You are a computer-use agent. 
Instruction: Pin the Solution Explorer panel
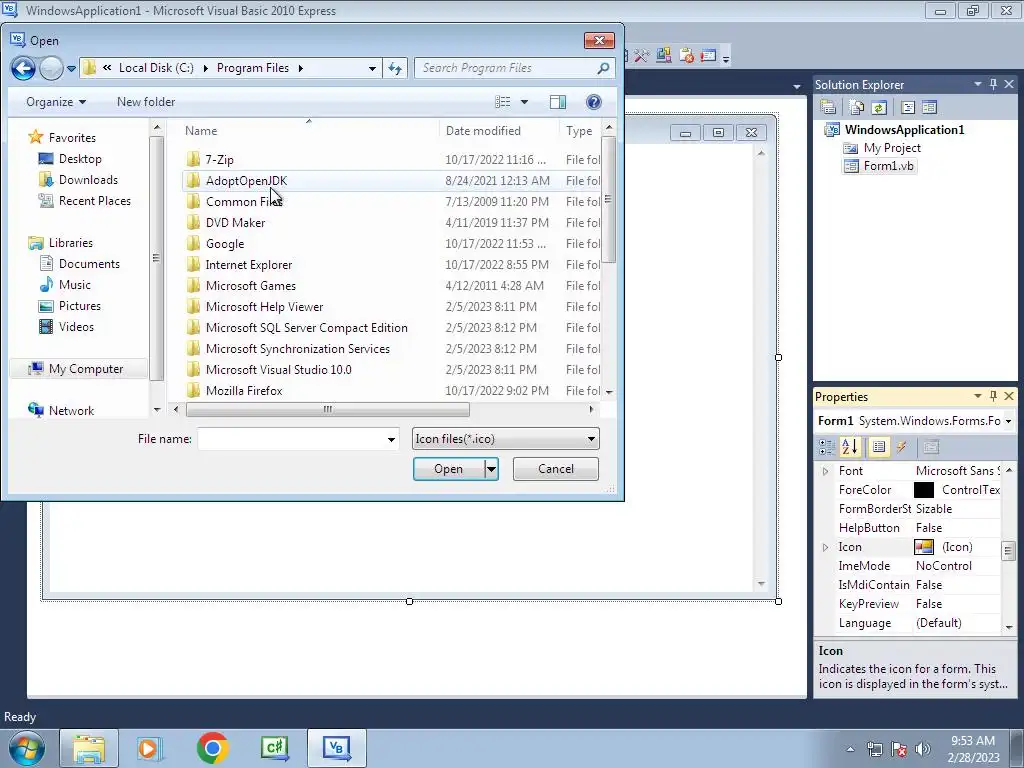(x=993, y=84)
